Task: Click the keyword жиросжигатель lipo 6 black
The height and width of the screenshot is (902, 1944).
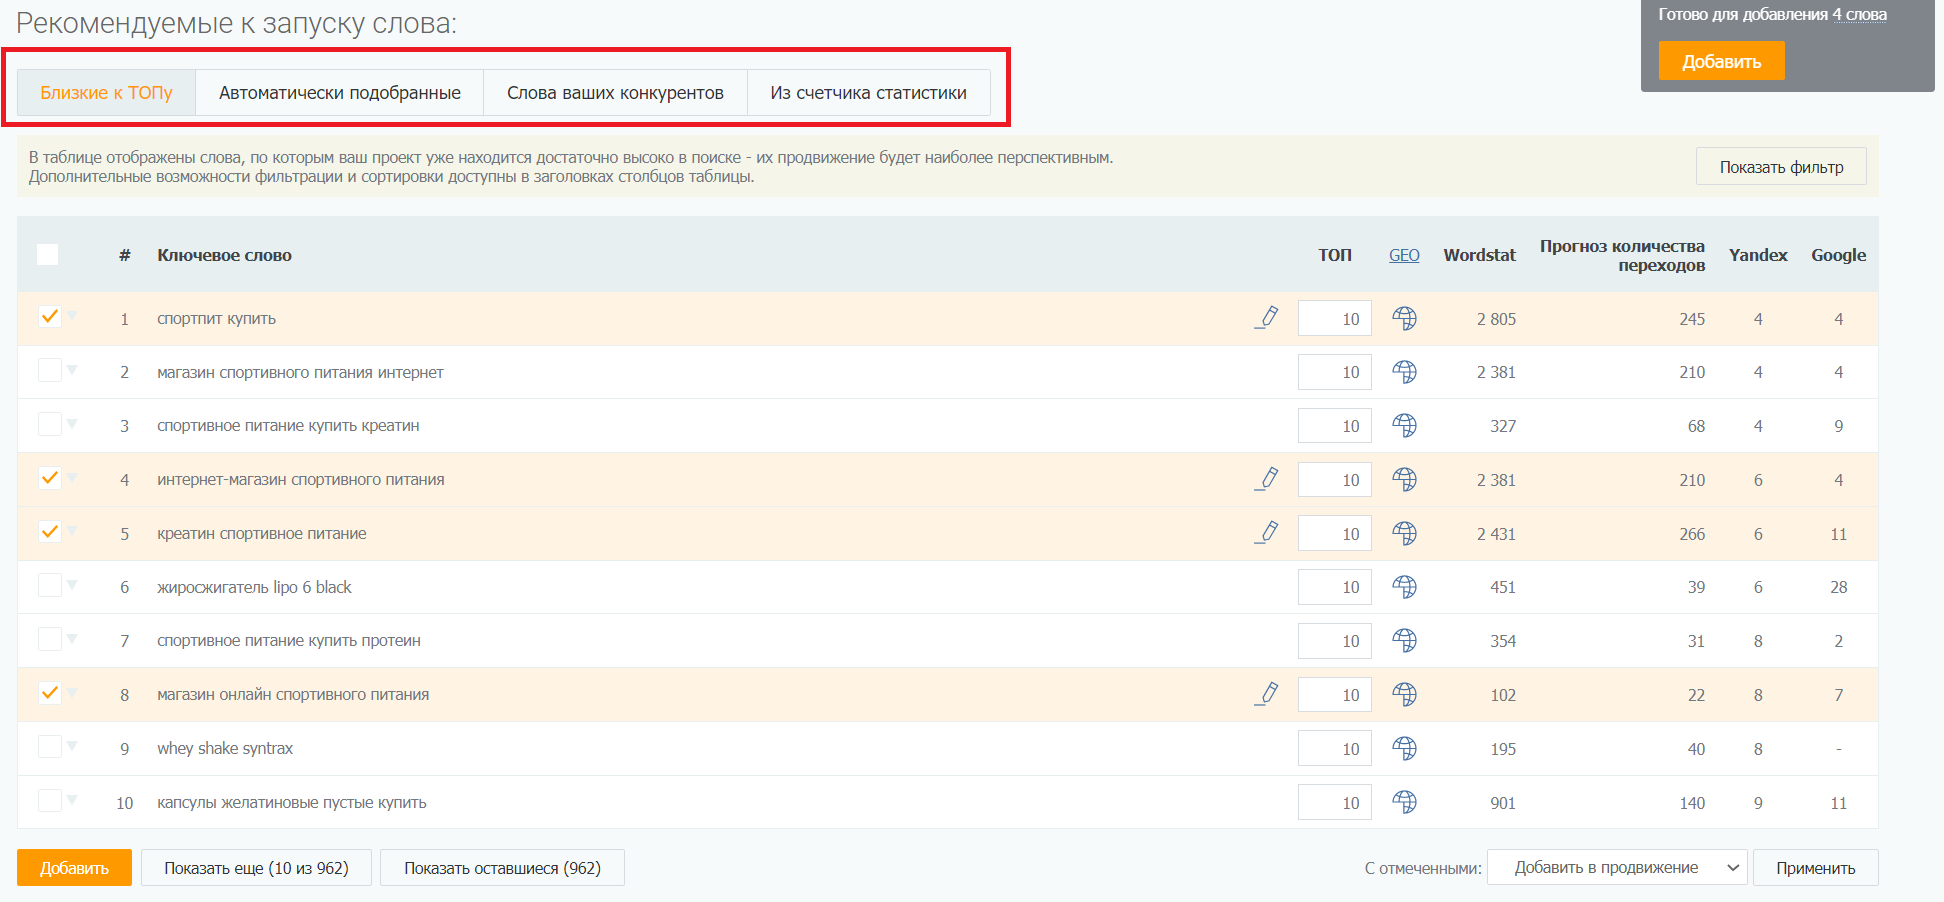Action: pos(254,587)
